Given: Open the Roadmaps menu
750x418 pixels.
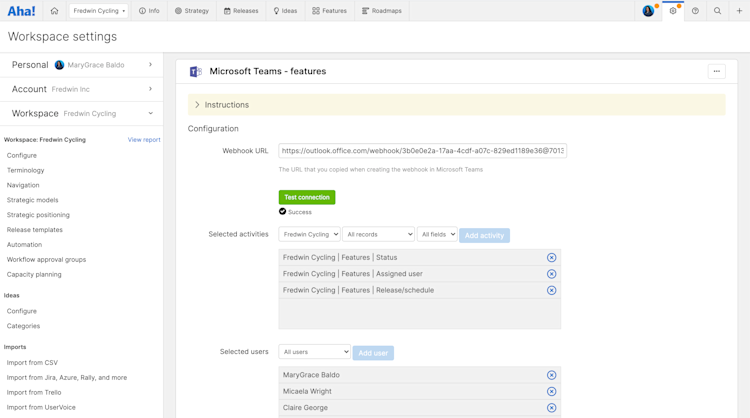Looking at the screenshot, I should 382,11.
